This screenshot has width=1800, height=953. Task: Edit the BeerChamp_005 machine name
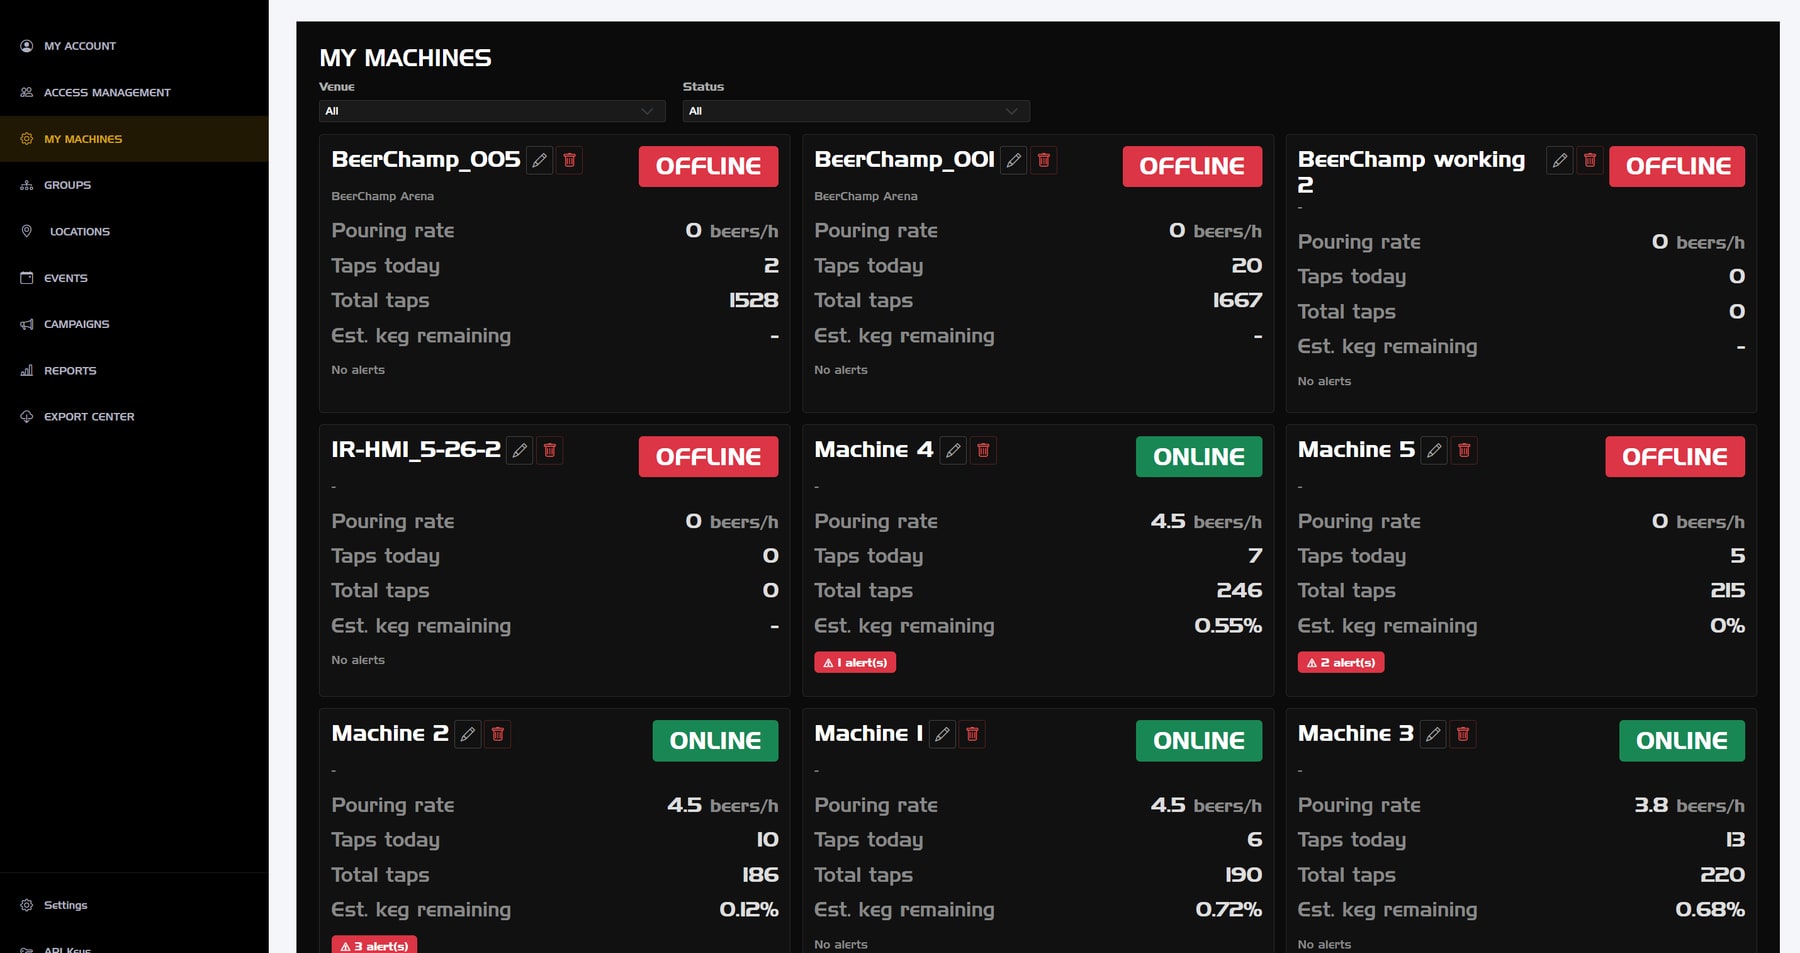[x=539, y=160]
